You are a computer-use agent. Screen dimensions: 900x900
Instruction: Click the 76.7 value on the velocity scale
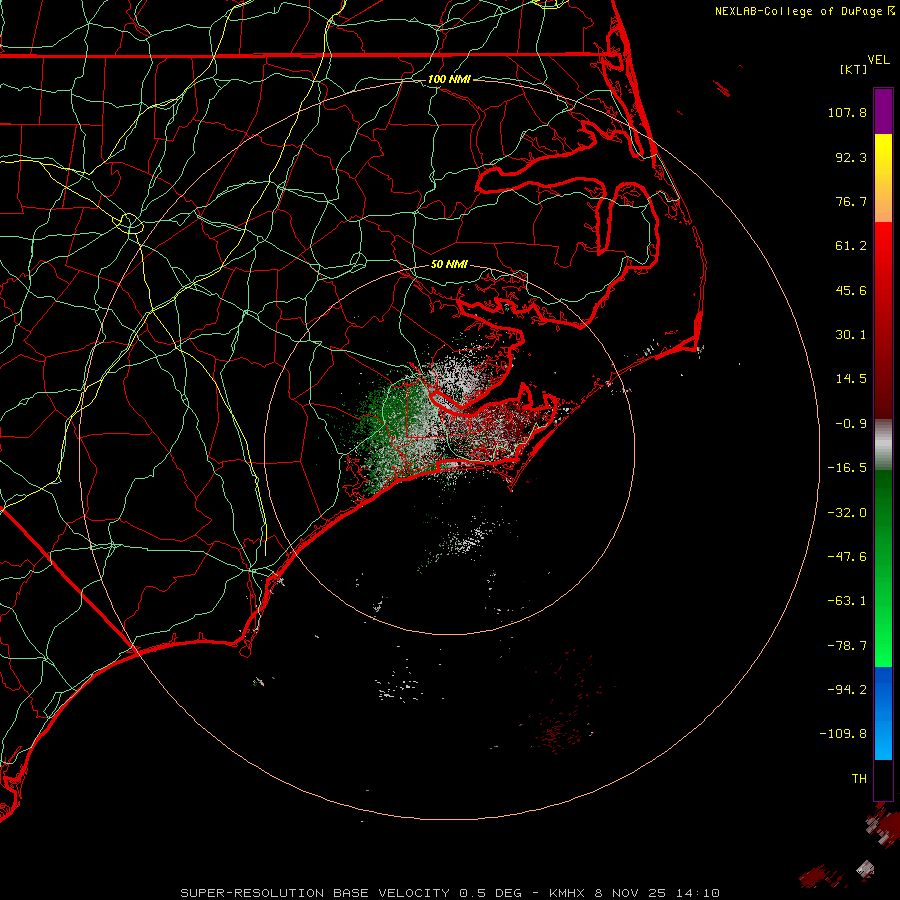click(851, 201)
